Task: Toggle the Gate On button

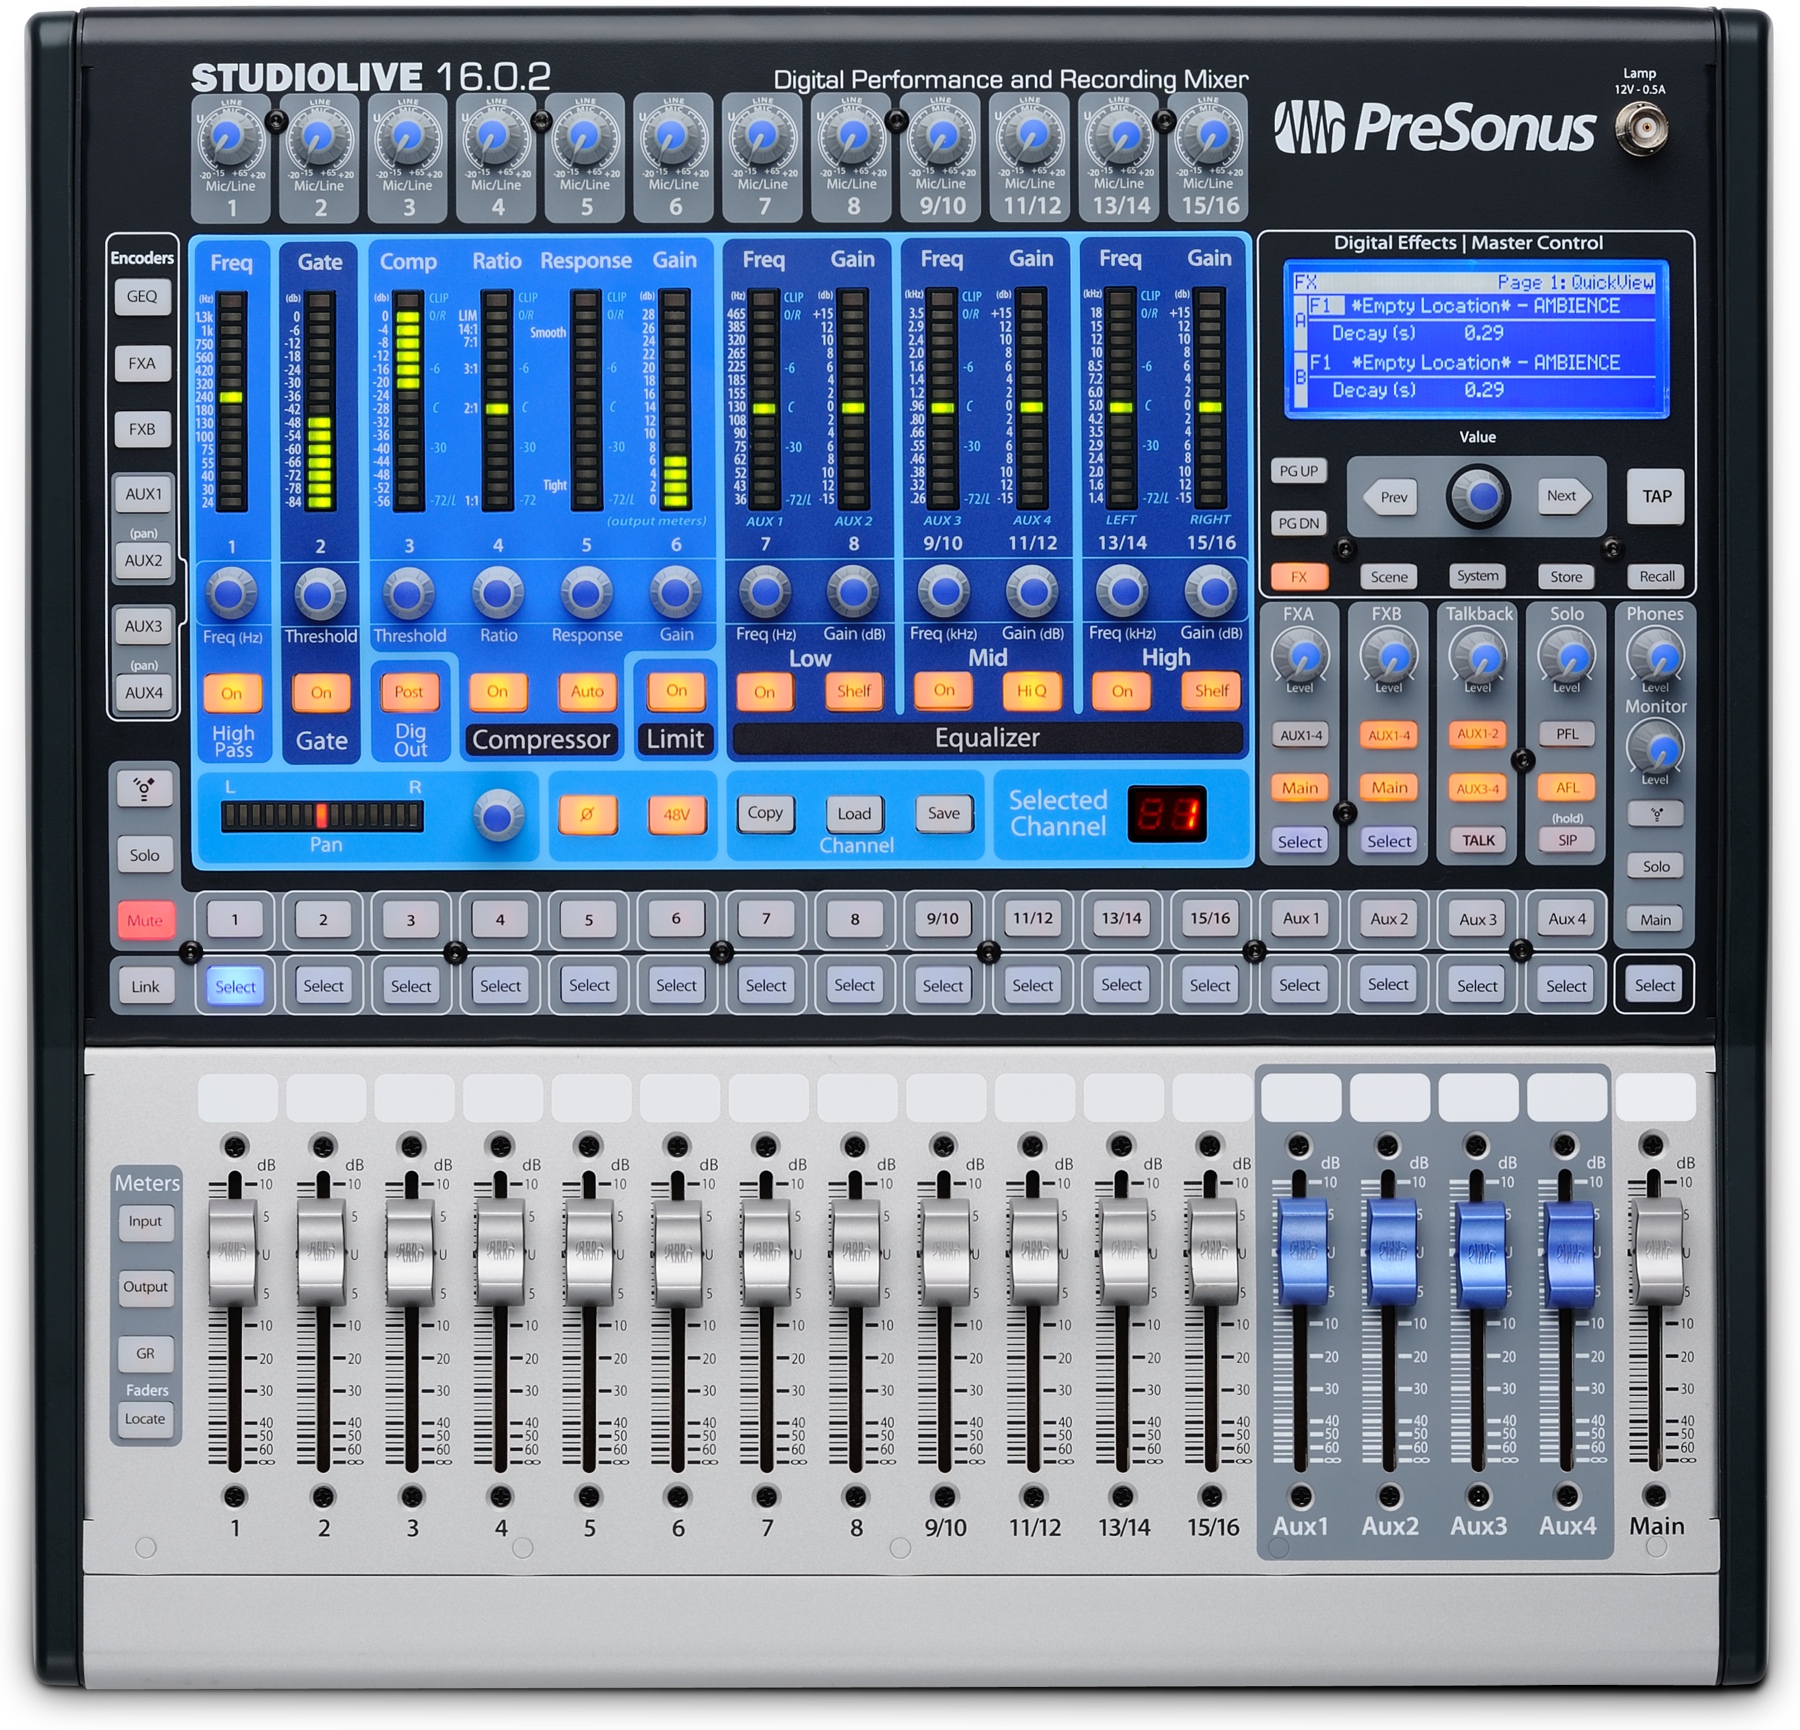Action: tap(320, 692)
